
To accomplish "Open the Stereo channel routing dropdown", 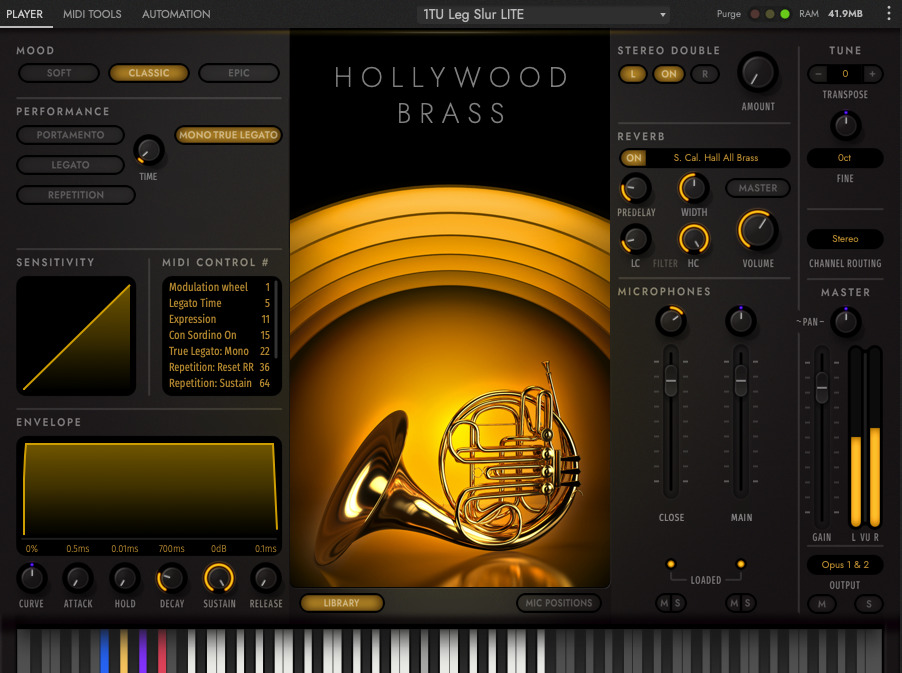I will (x=845, y=240).
